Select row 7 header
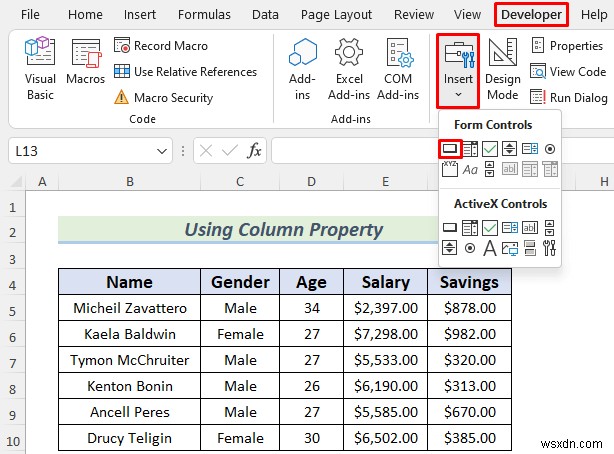The width and height of the screenshot is (614, 454). [13, 363]
